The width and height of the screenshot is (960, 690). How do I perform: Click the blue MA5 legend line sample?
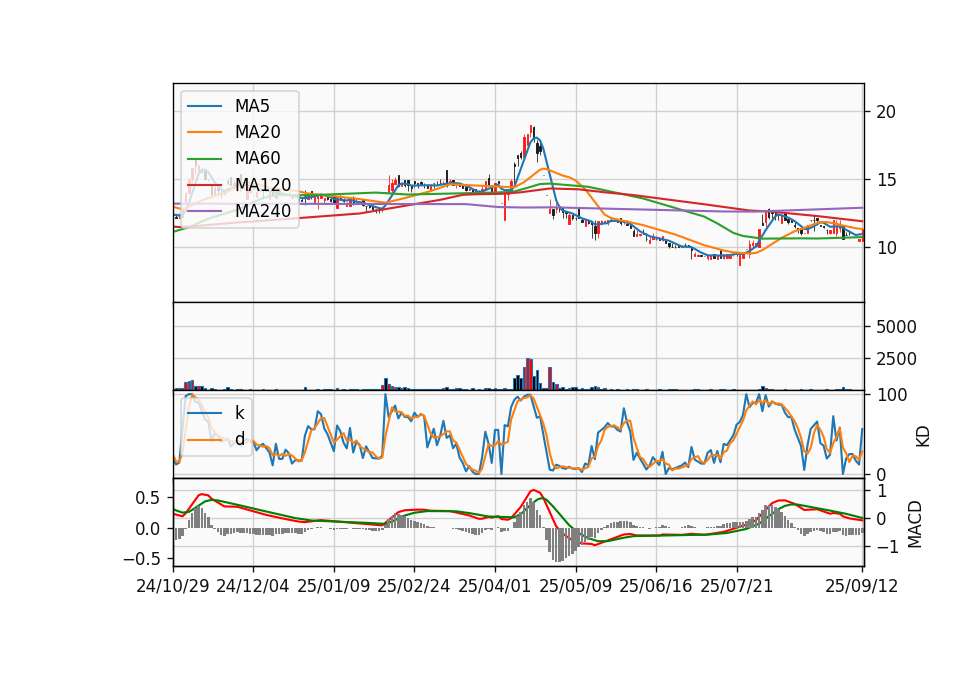coord(204,106)
